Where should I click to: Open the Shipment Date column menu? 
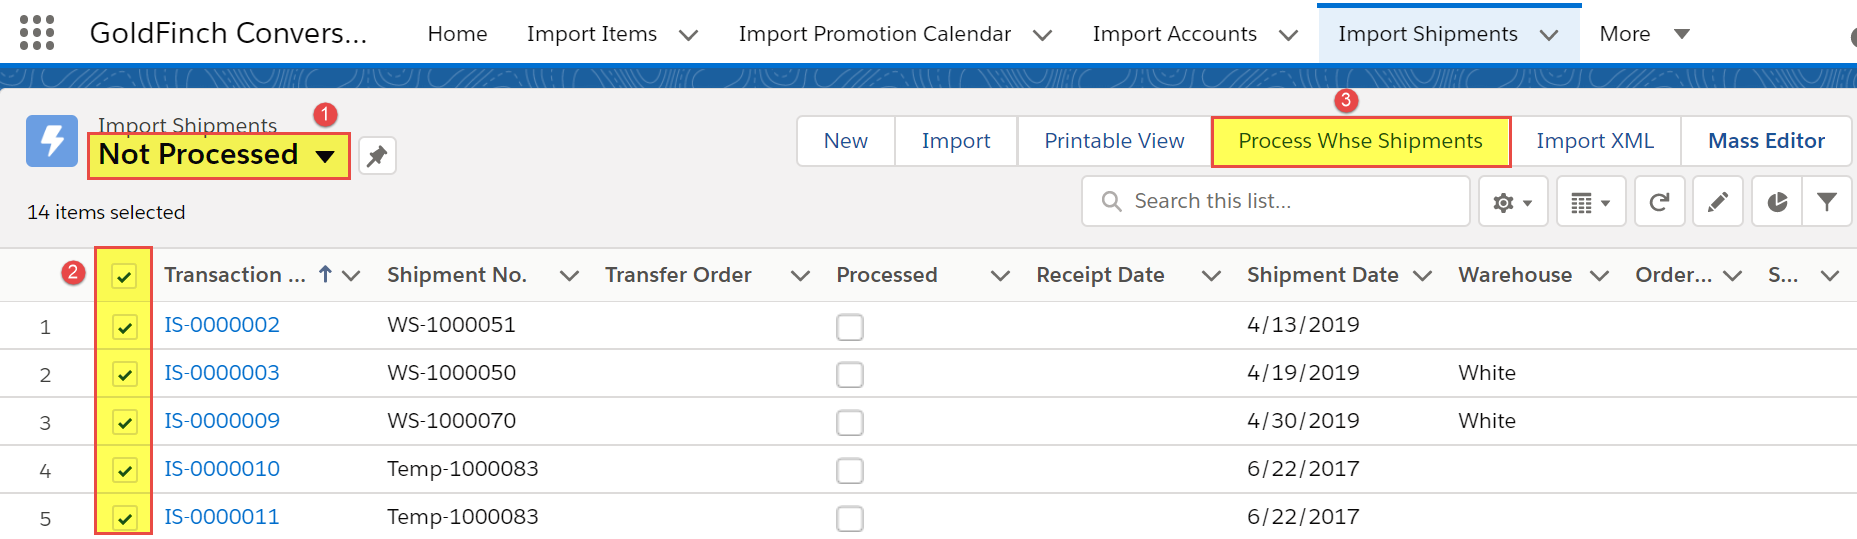click(1422, 276)
